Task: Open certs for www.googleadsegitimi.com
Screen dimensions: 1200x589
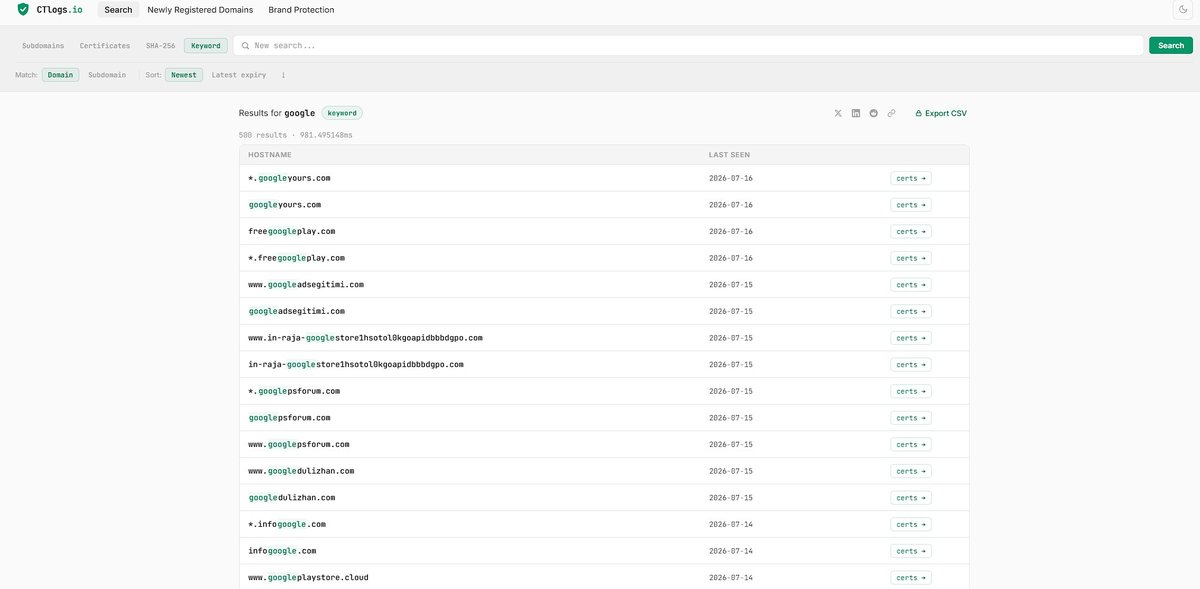Action: pyautogui.click(x=911, y=285)
